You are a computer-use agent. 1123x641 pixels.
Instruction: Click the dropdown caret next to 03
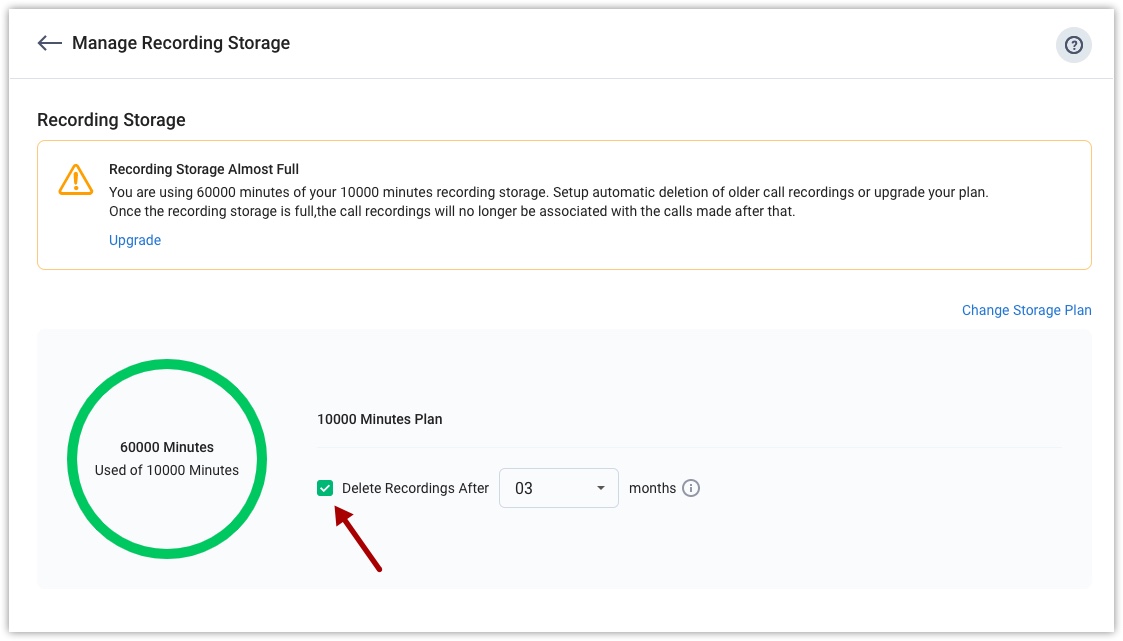(x=601, y=488)
